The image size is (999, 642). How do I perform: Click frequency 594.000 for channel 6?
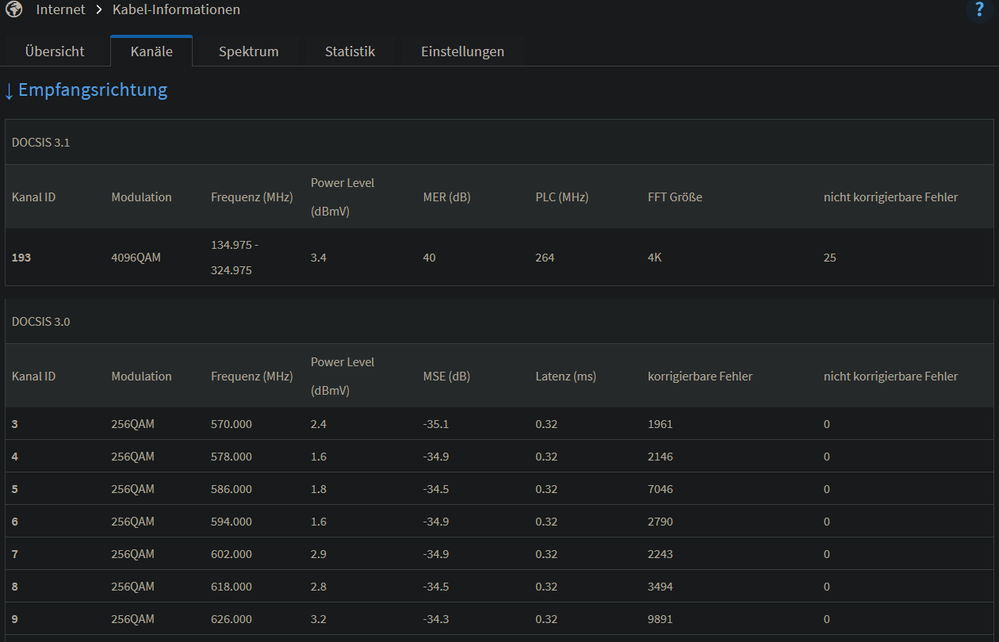click(231, 522)
